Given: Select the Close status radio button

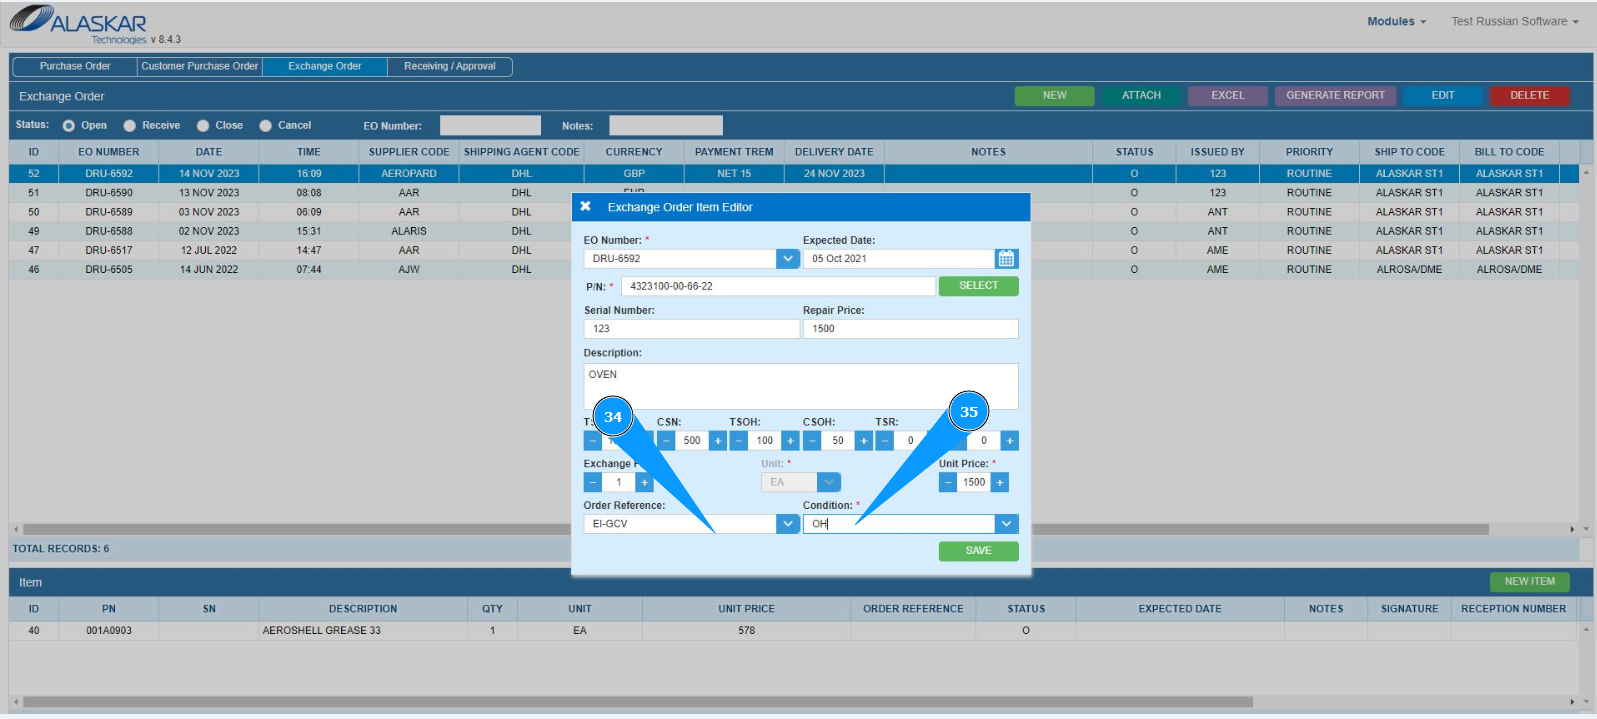Looking at the screenshot, I should pos(203,126).
